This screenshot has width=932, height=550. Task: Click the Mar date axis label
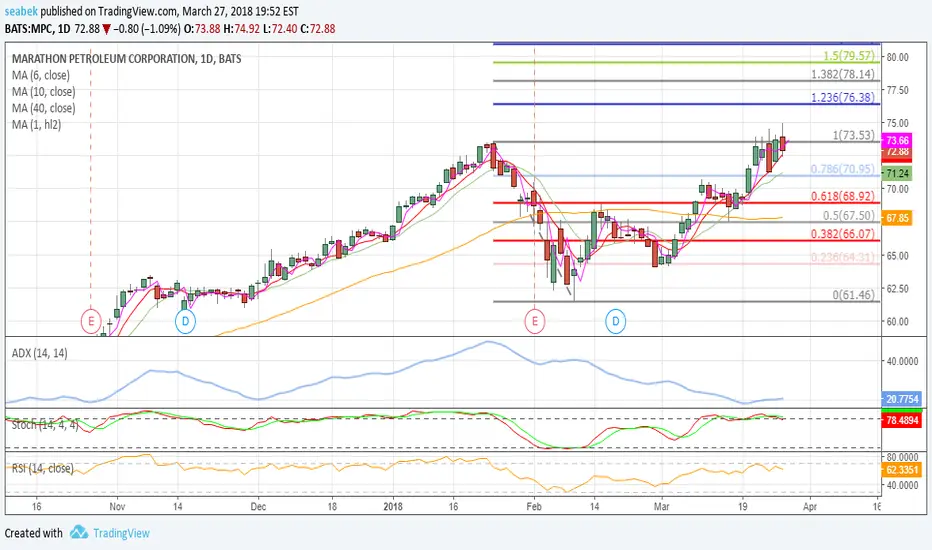click(661, 507)
